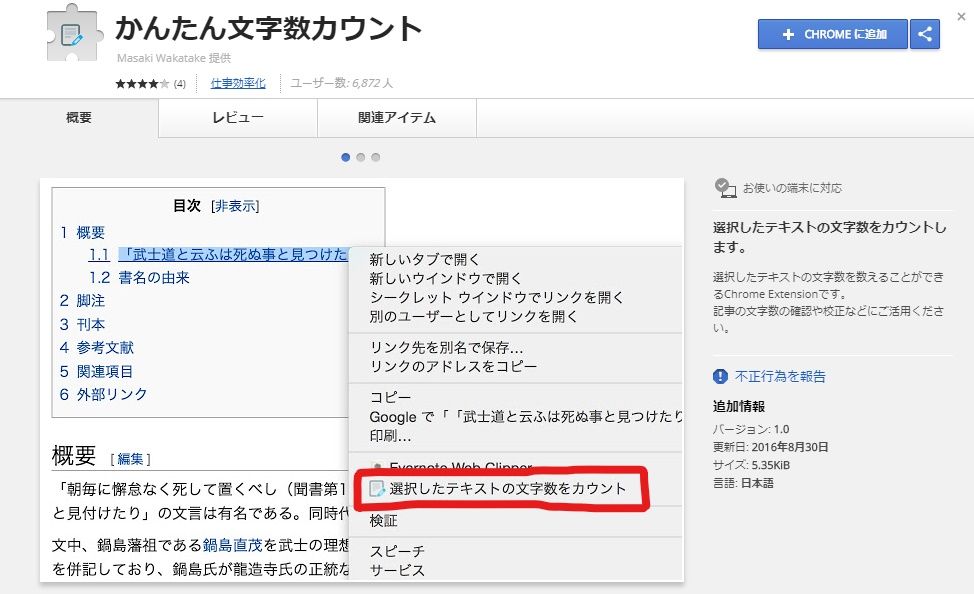Image resolution: width=974 pixels, height=594 pixels.
Task: Select the second carousel dot
Action: [360, 157]
